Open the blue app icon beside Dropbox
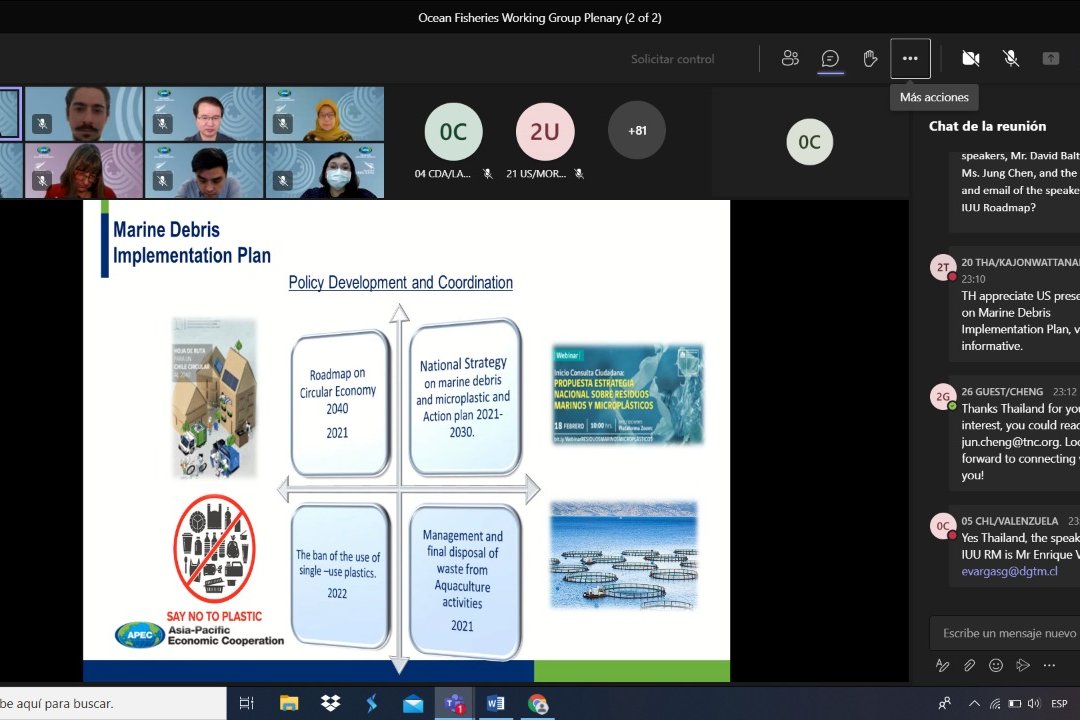1080x720 pixels. pos(372,703)
